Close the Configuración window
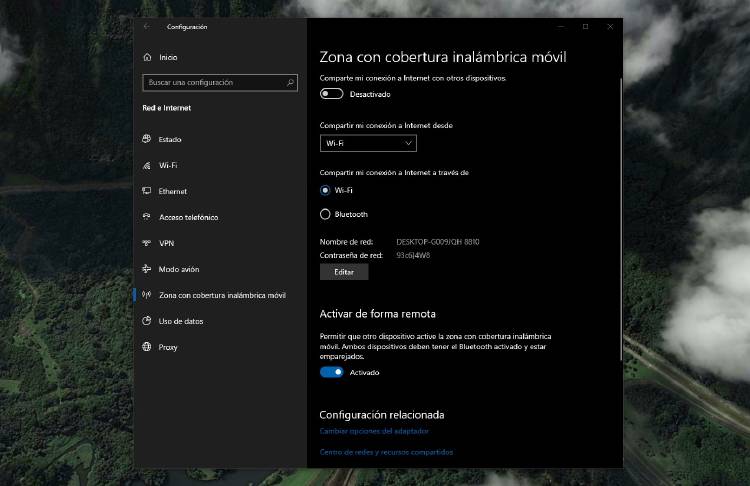The height and width of the screenshot is (486, 750). coord(610,27)
